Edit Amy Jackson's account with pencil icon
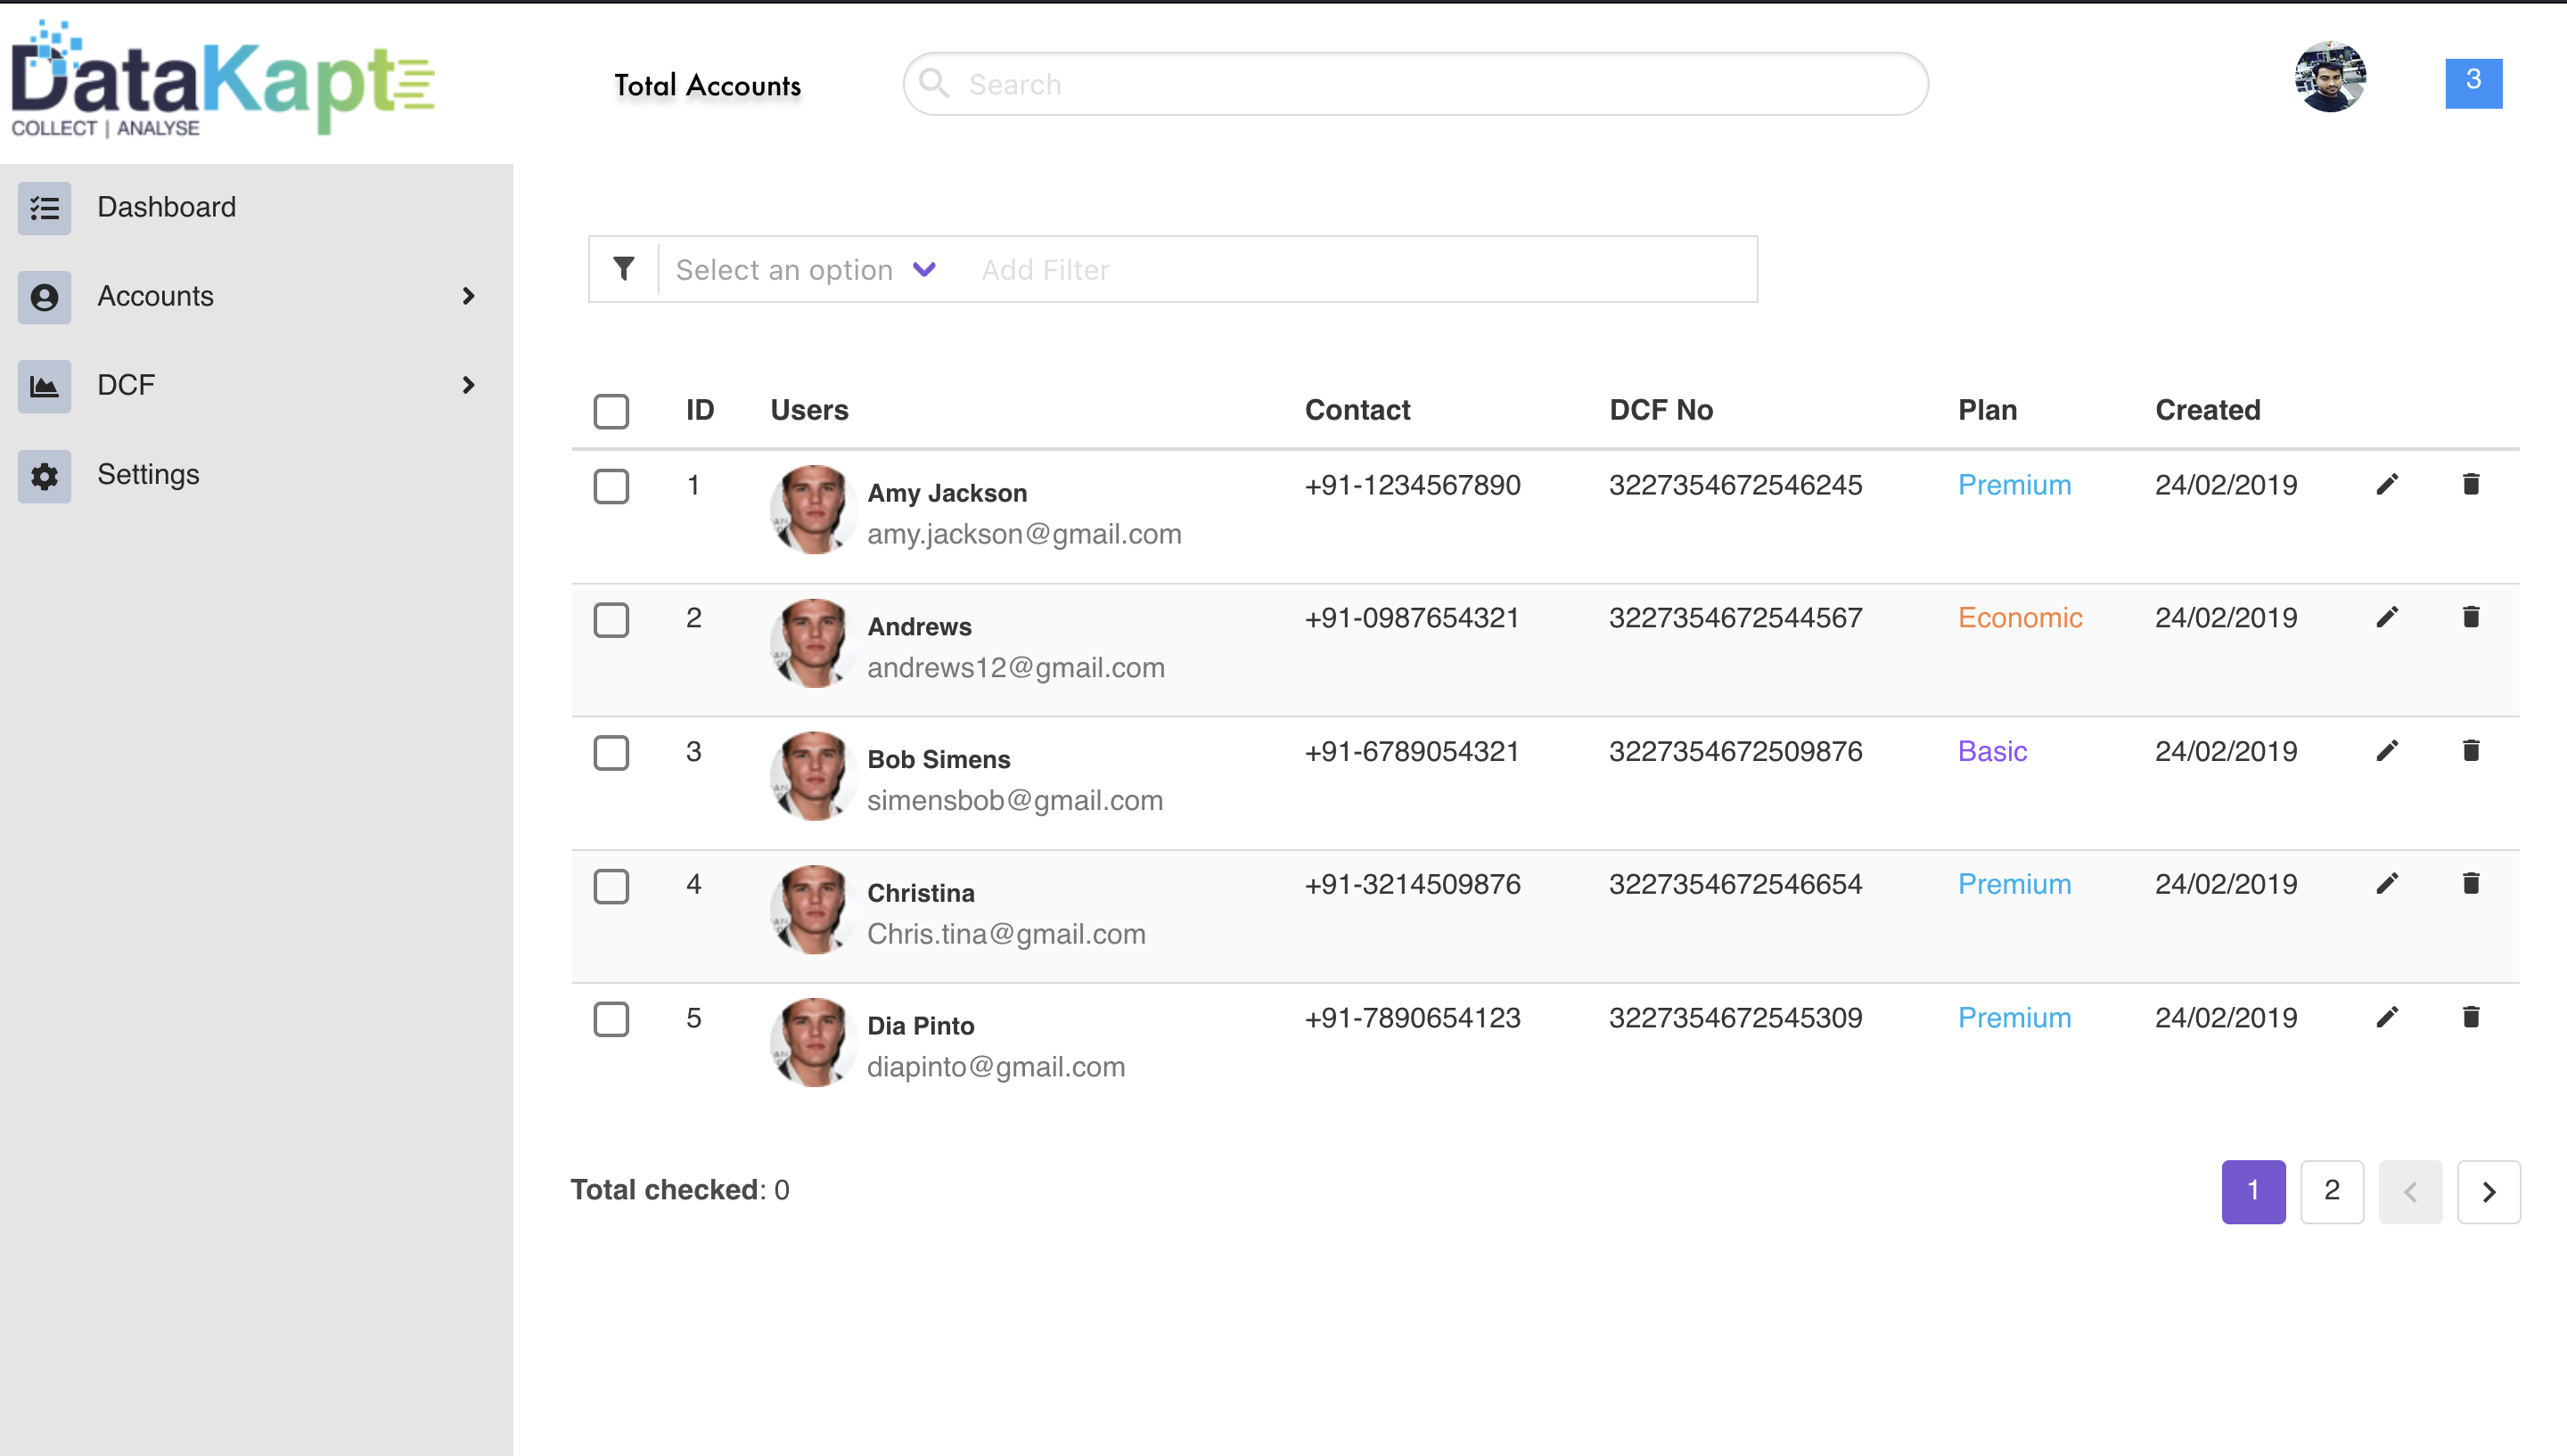The height and width of the screenshot is (1456, 2567). coord(2387,485)
